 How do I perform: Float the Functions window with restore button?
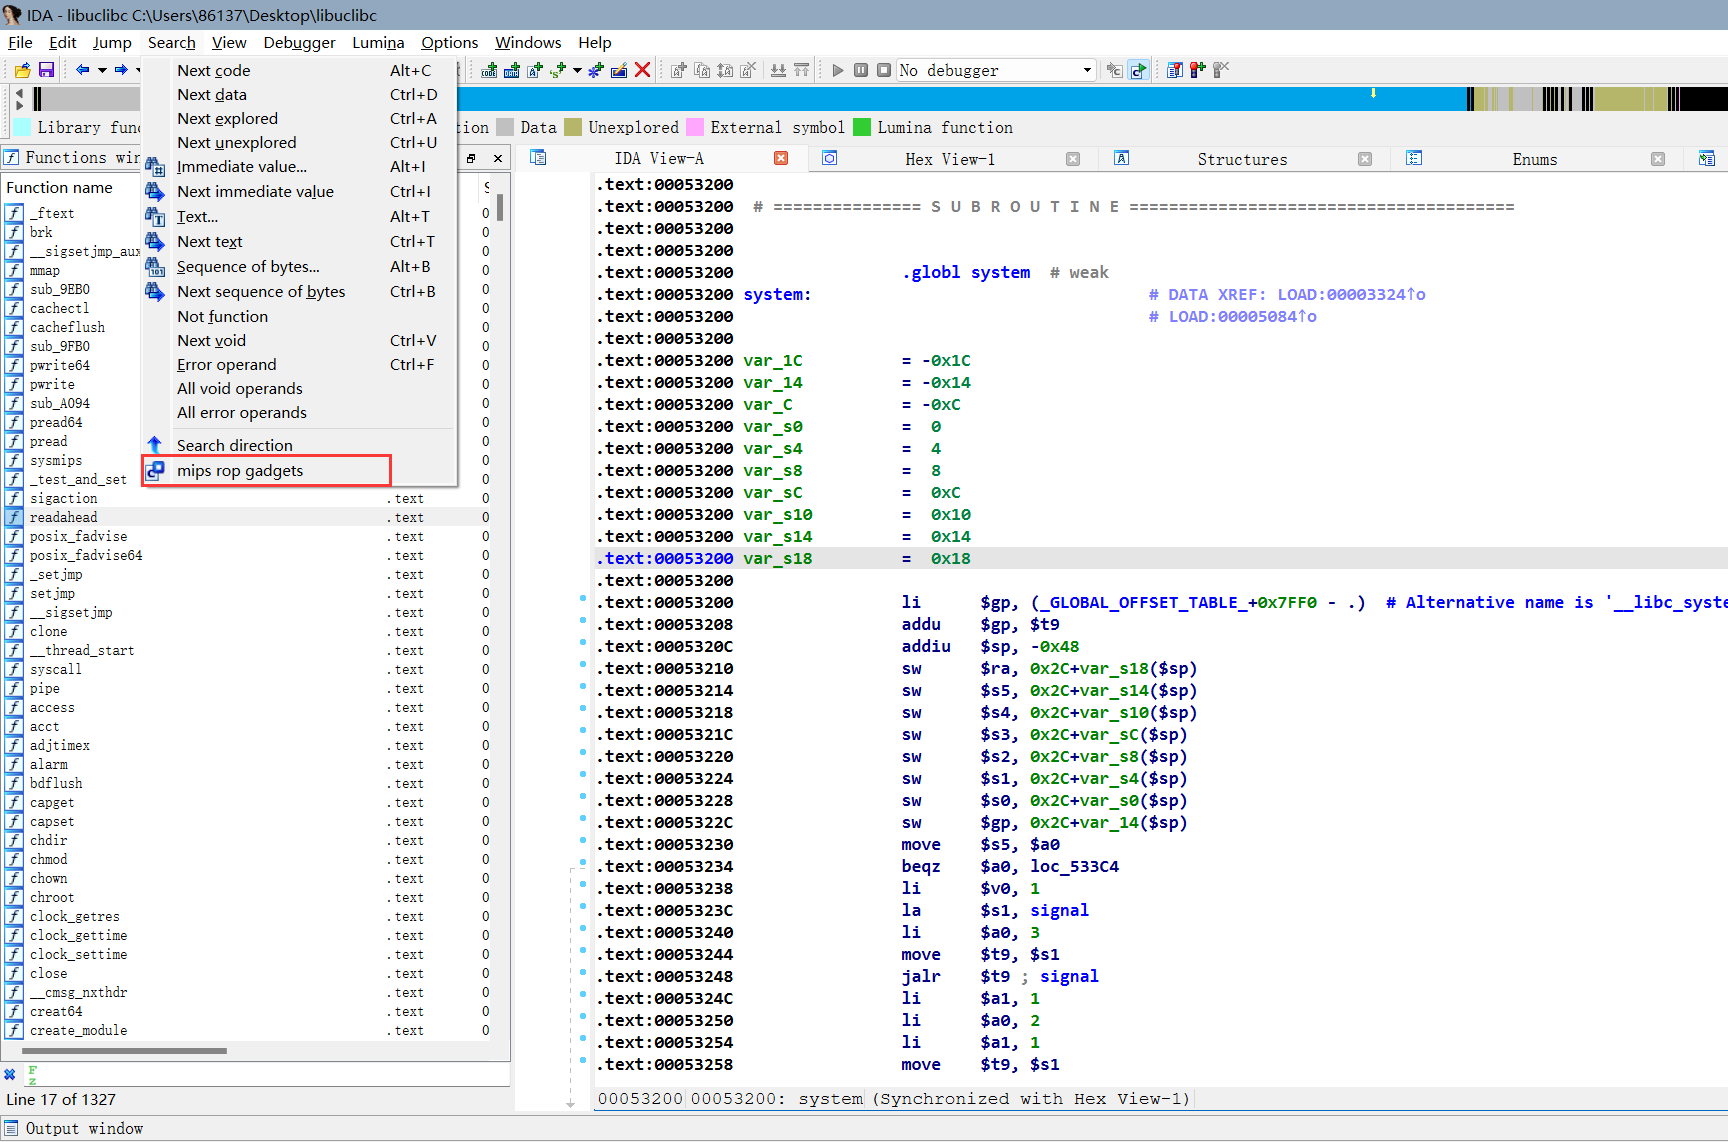click(x=471, y=158)
